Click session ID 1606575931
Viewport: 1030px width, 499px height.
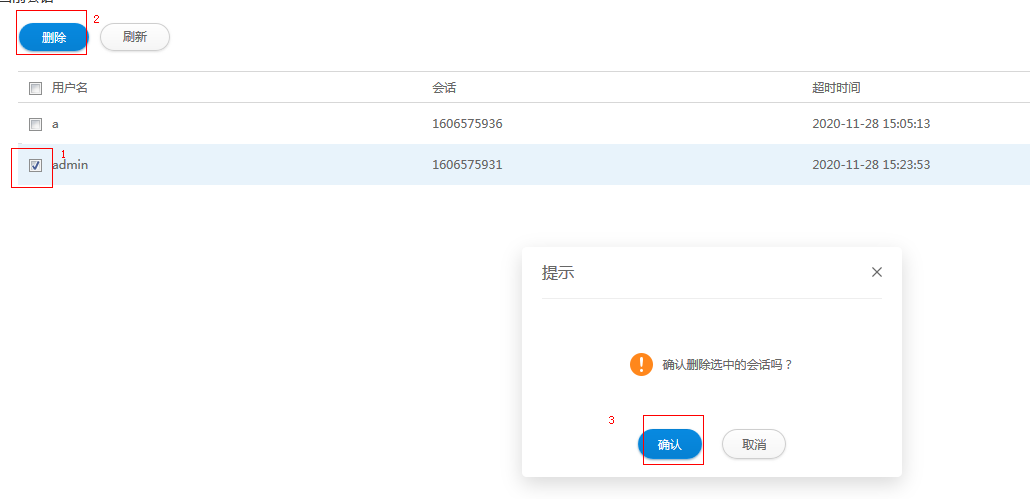tap(467, 165)
